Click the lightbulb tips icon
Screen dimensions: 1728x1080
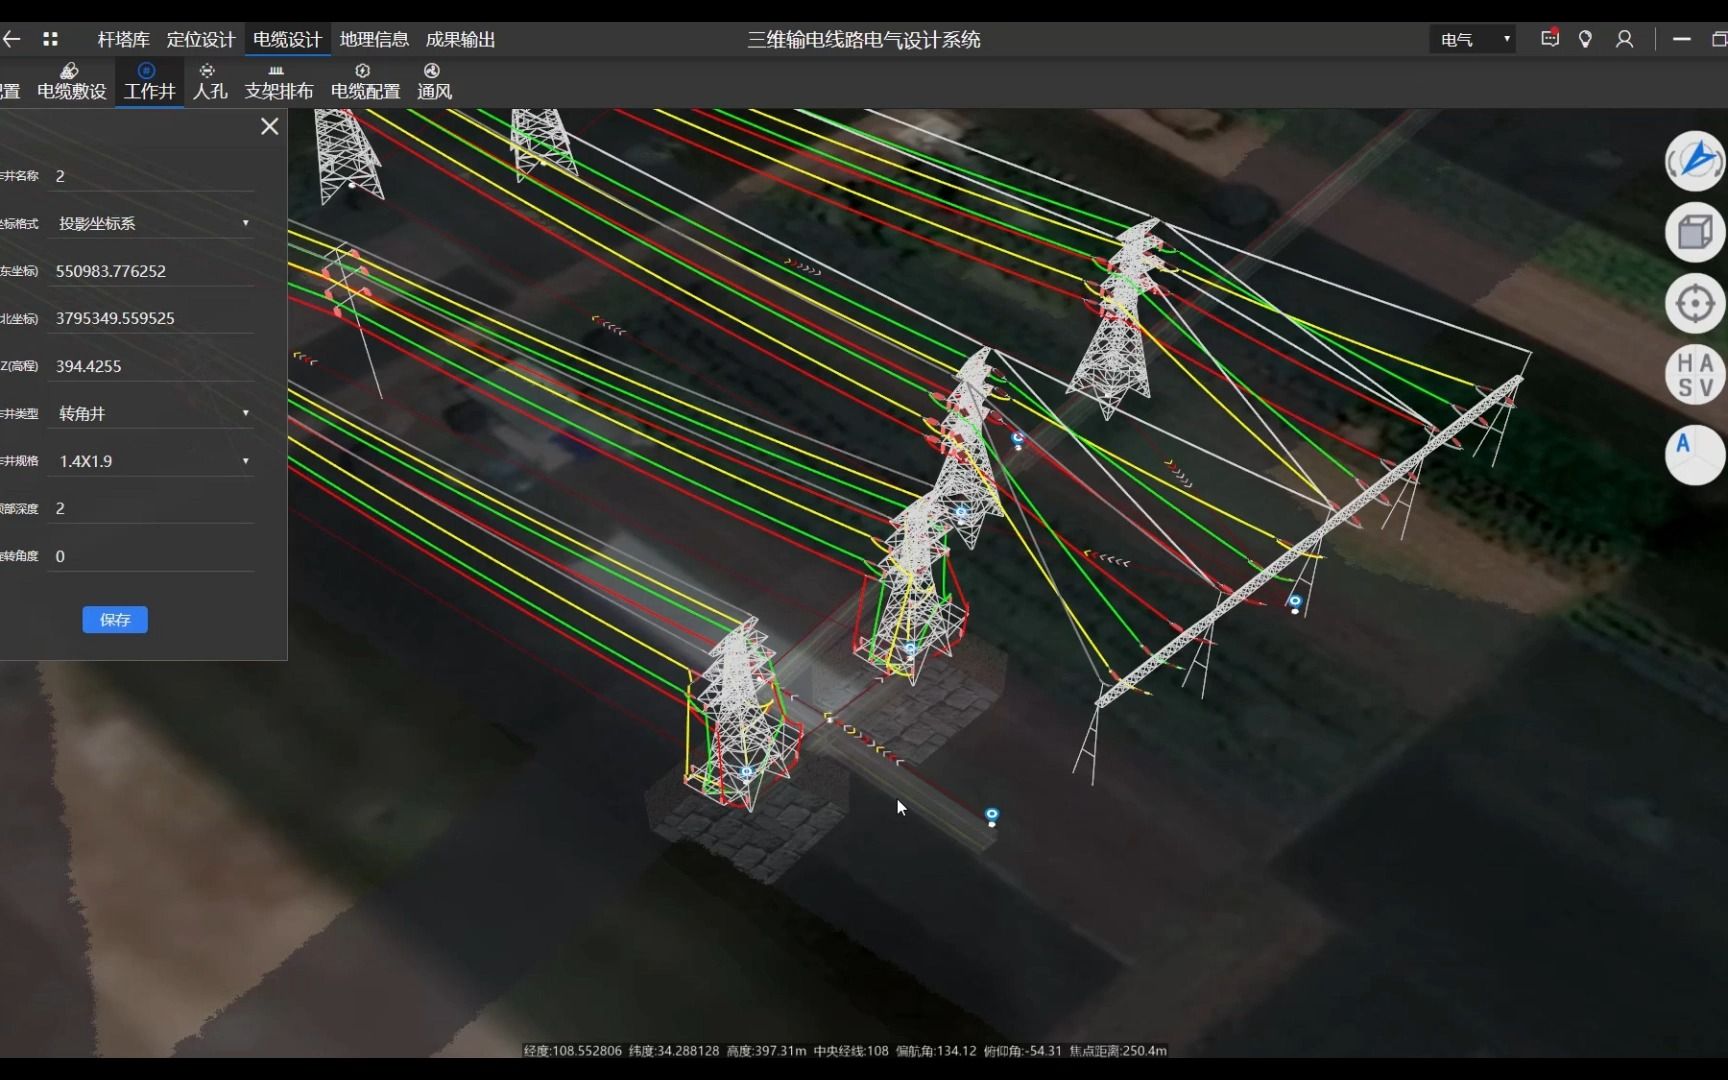coord(1585,39)
